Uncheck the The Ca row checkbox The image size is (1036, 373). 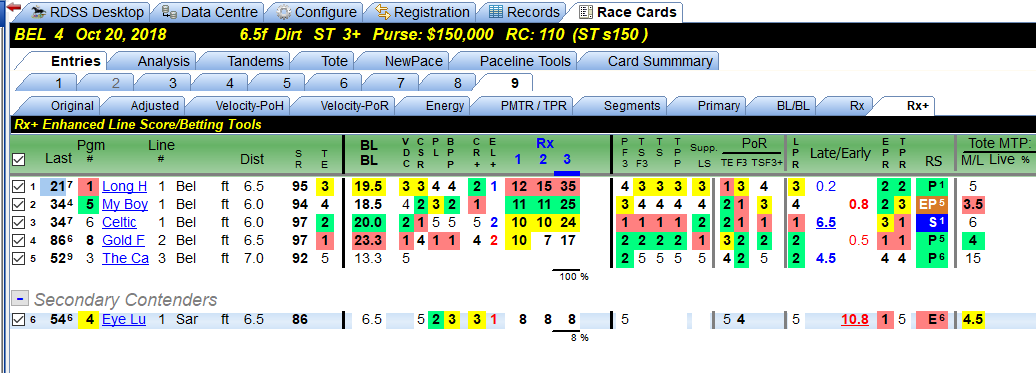coord(18,259)
